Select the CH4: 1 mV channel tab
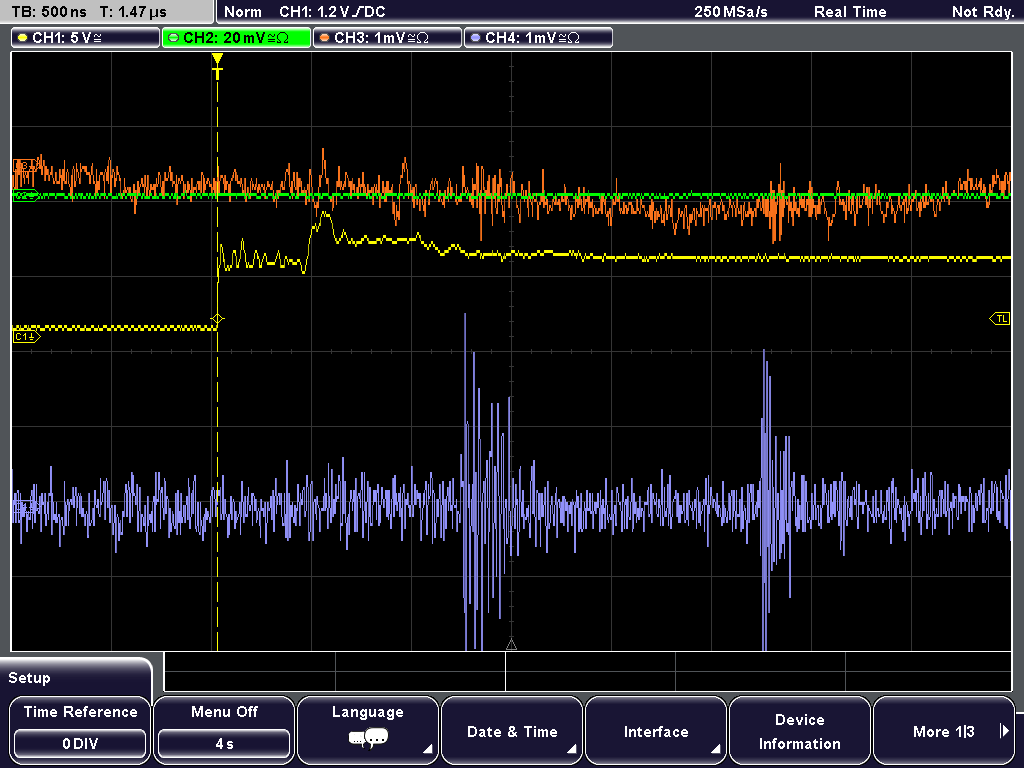 tap(538, 38)
